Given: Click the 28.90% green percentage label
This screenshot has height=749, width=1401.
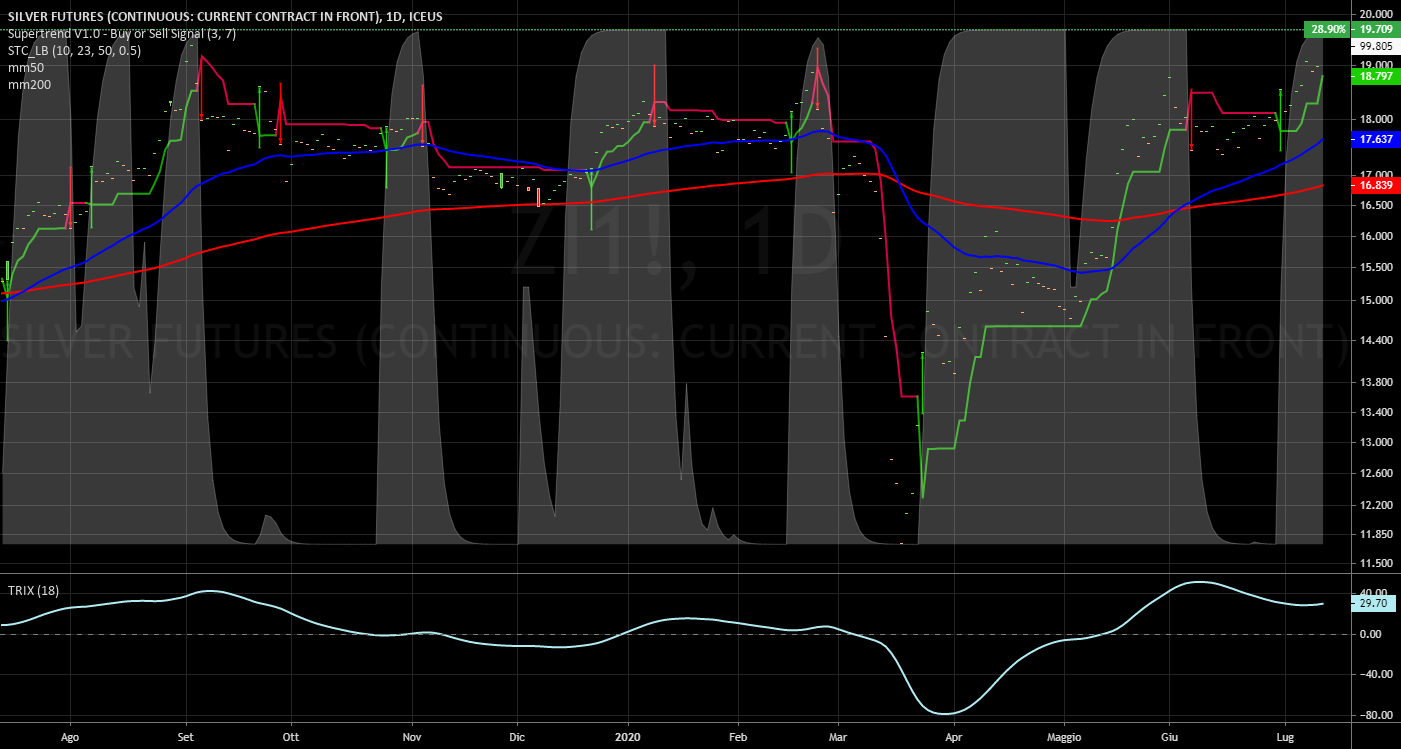Looking at the screenshot, I should click(1327, 30).
